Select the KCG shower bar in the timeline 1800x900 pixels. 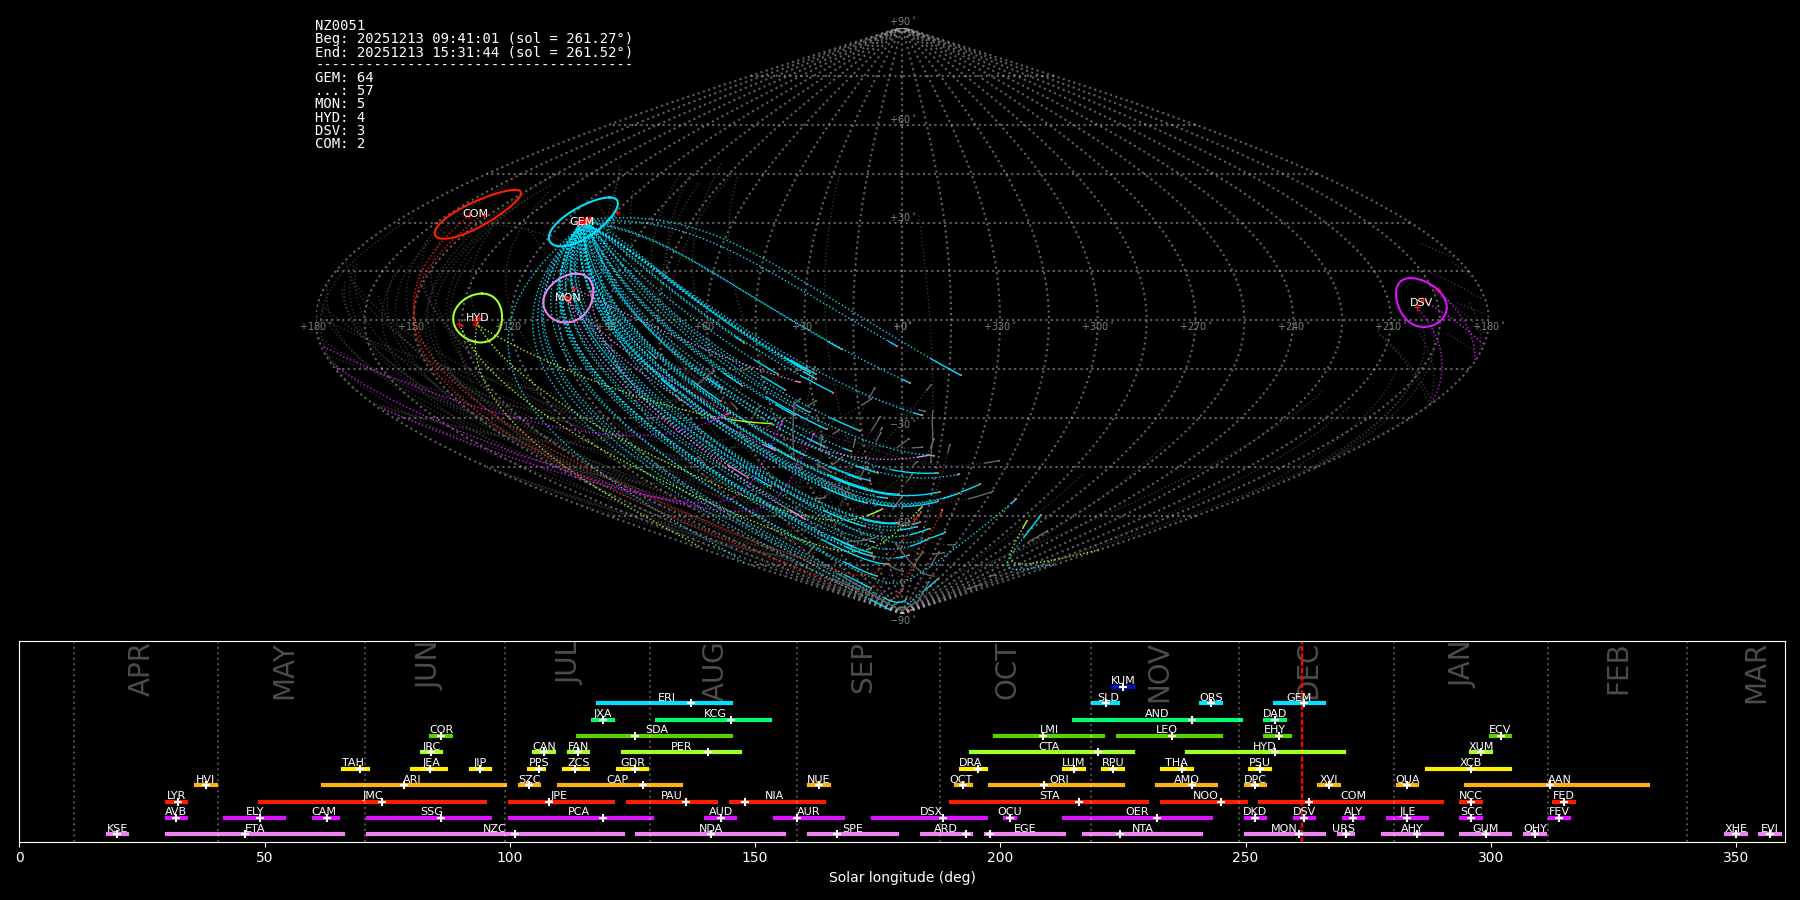pyautogui.click(x=713, y=719)
